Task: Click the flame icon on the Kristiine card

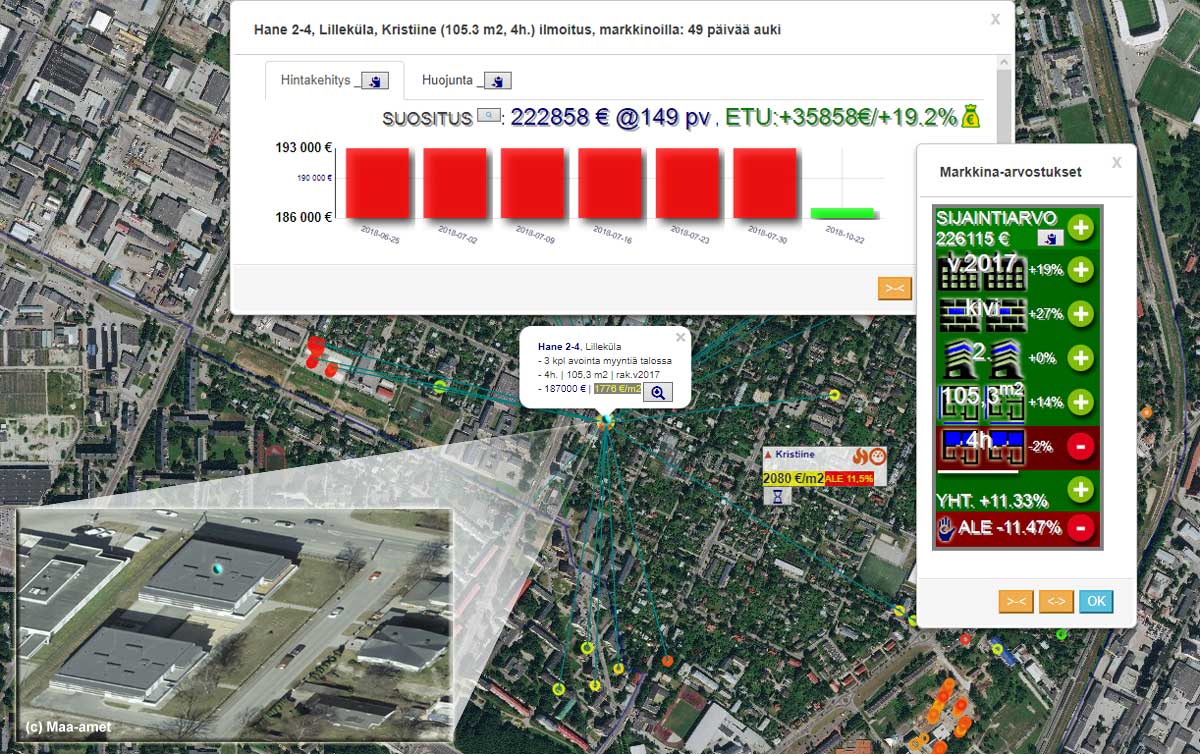Action: coord(859,457)
